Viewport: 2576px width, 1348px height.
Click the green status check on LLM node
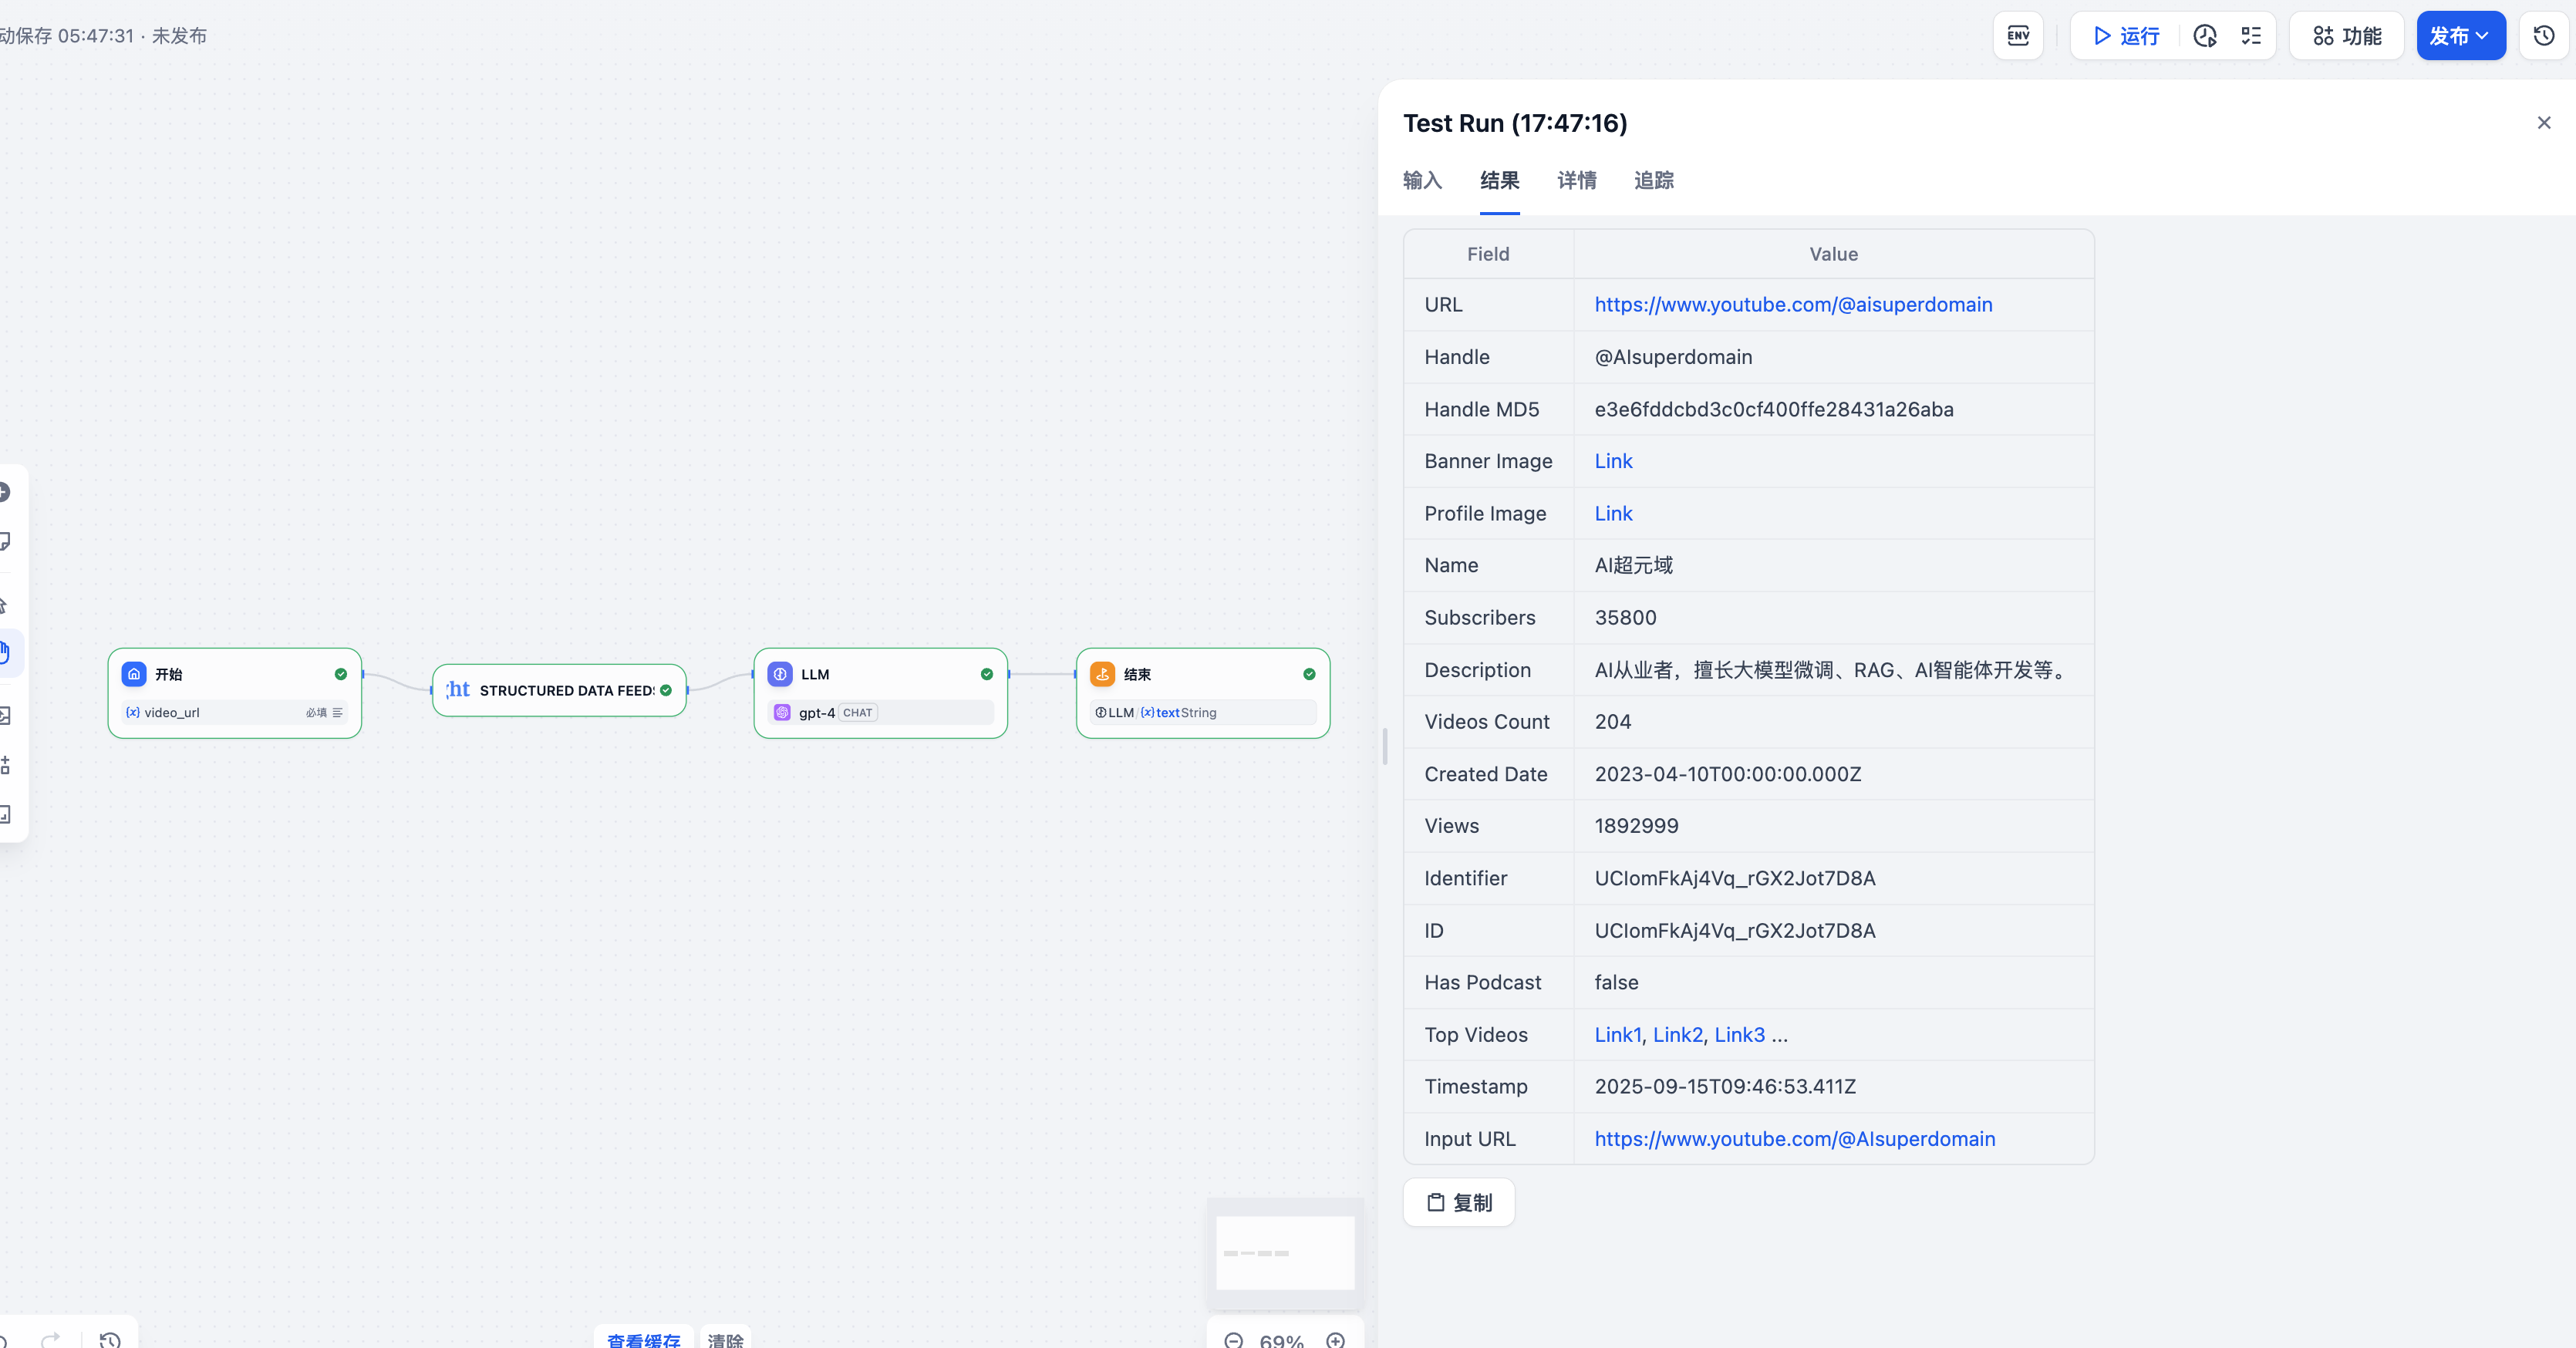pos(987,674)
